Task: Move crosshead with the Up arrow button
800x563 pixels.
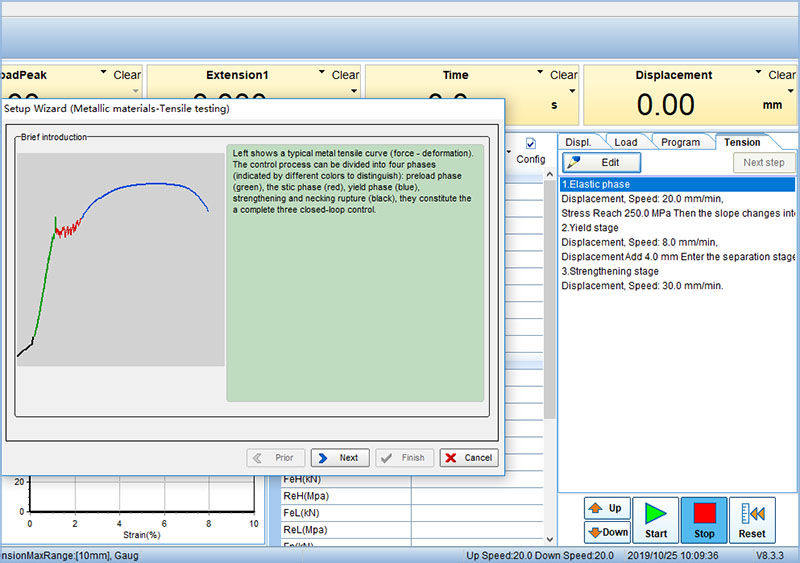Action: (607, 508)
